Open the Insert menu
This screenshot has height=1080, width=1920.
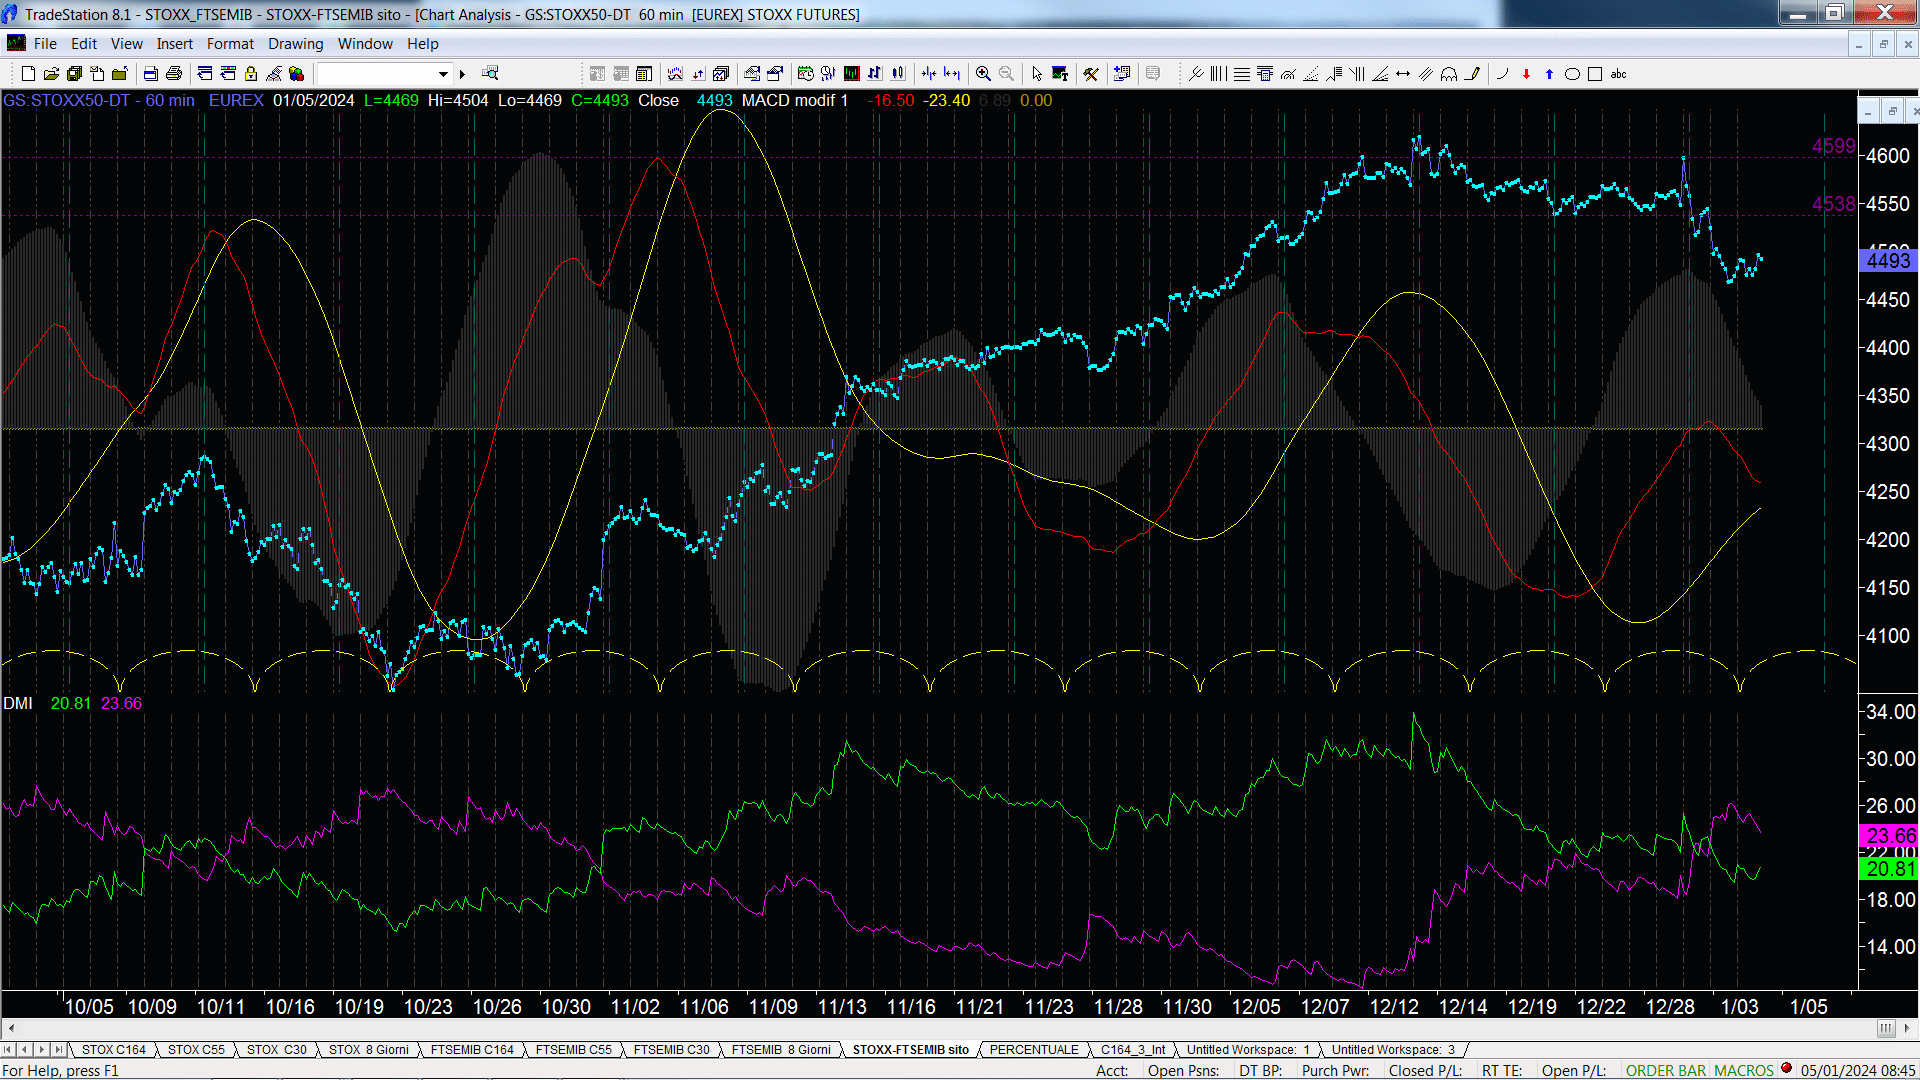point(174,44)
